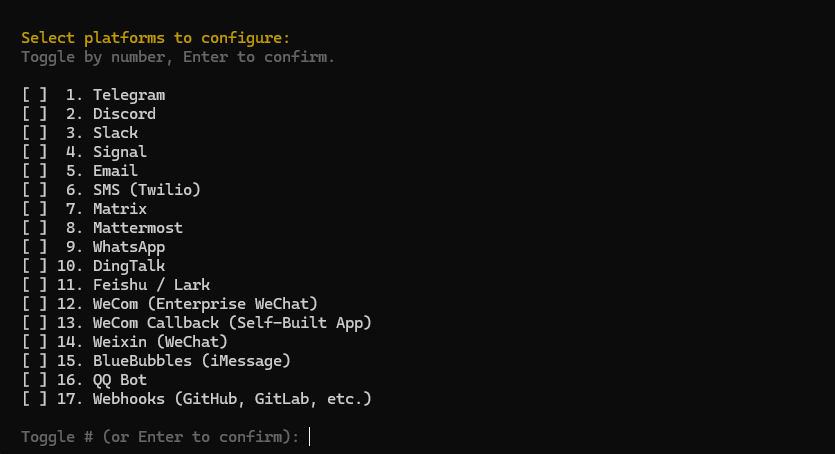Check the Slack platform box

pos(34,133)
